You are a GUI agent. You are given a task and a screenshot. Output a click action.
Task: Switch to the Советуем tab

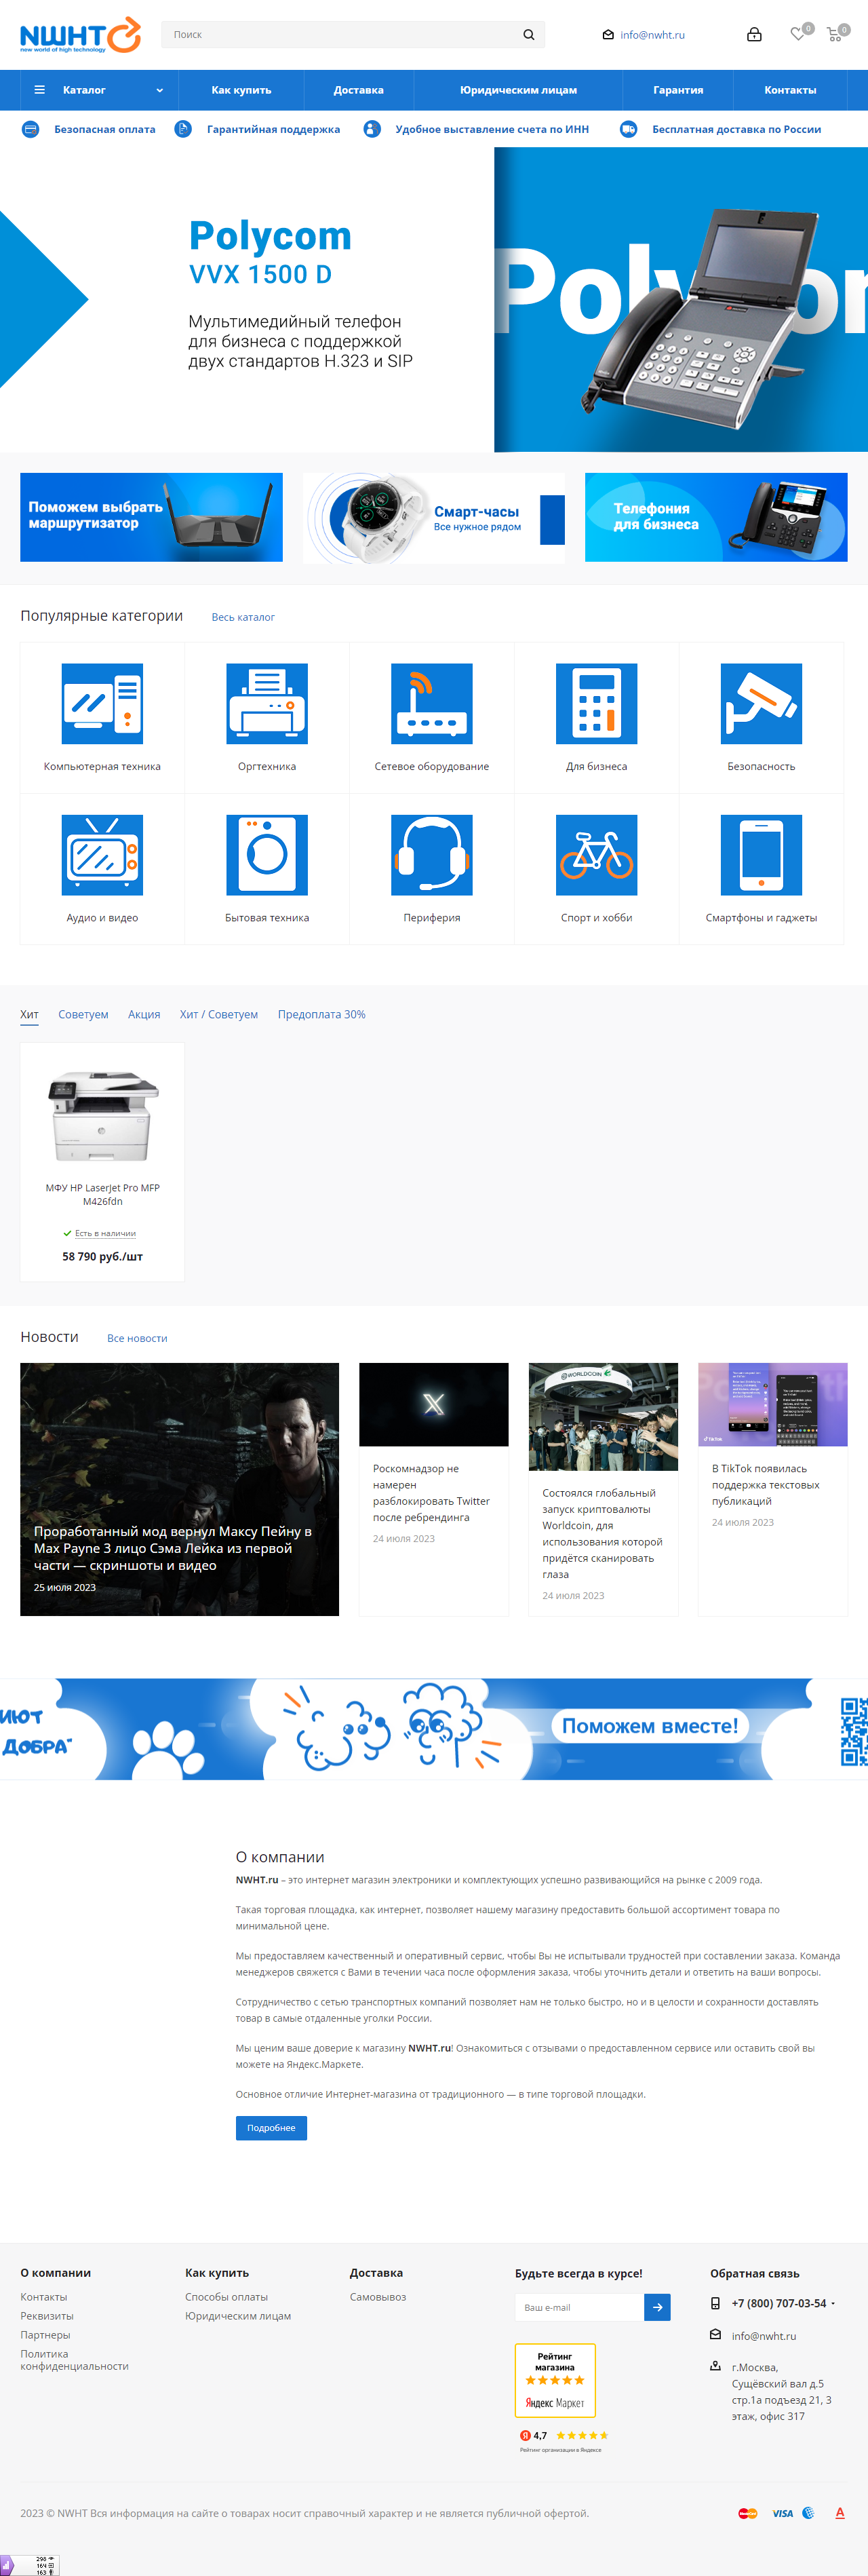click(x=83, y=1014)
